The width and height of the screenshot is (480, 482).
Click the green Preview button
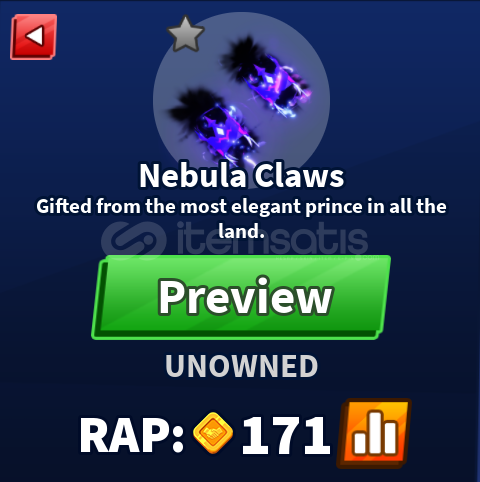click(x=241, y=297)
